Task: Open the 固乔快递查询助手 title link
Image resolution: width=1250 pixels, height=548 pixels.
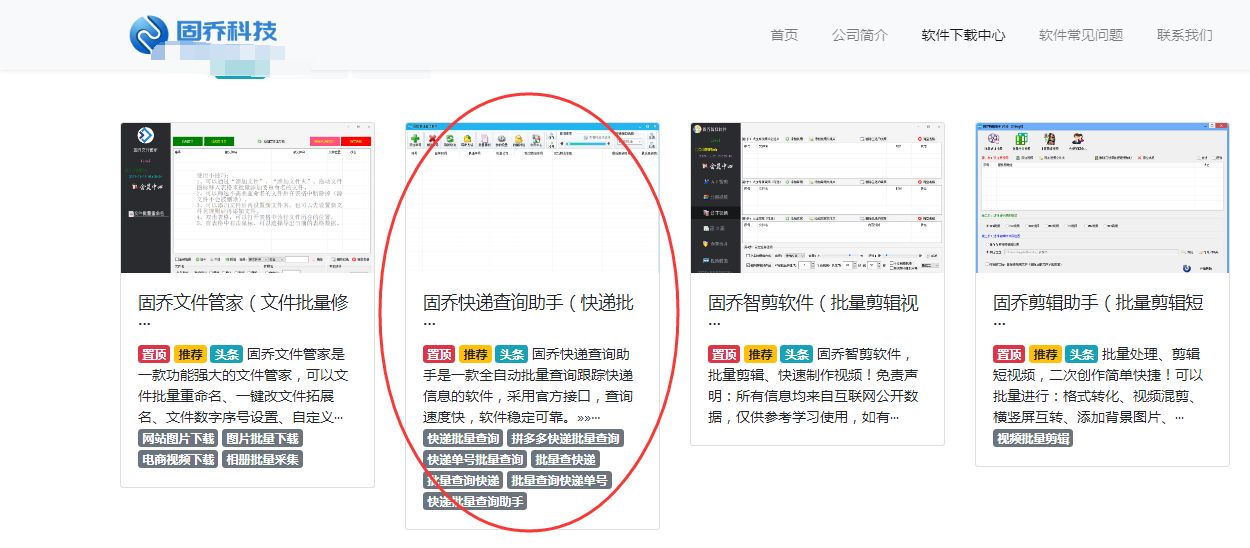Action: [x=528, y=311]
